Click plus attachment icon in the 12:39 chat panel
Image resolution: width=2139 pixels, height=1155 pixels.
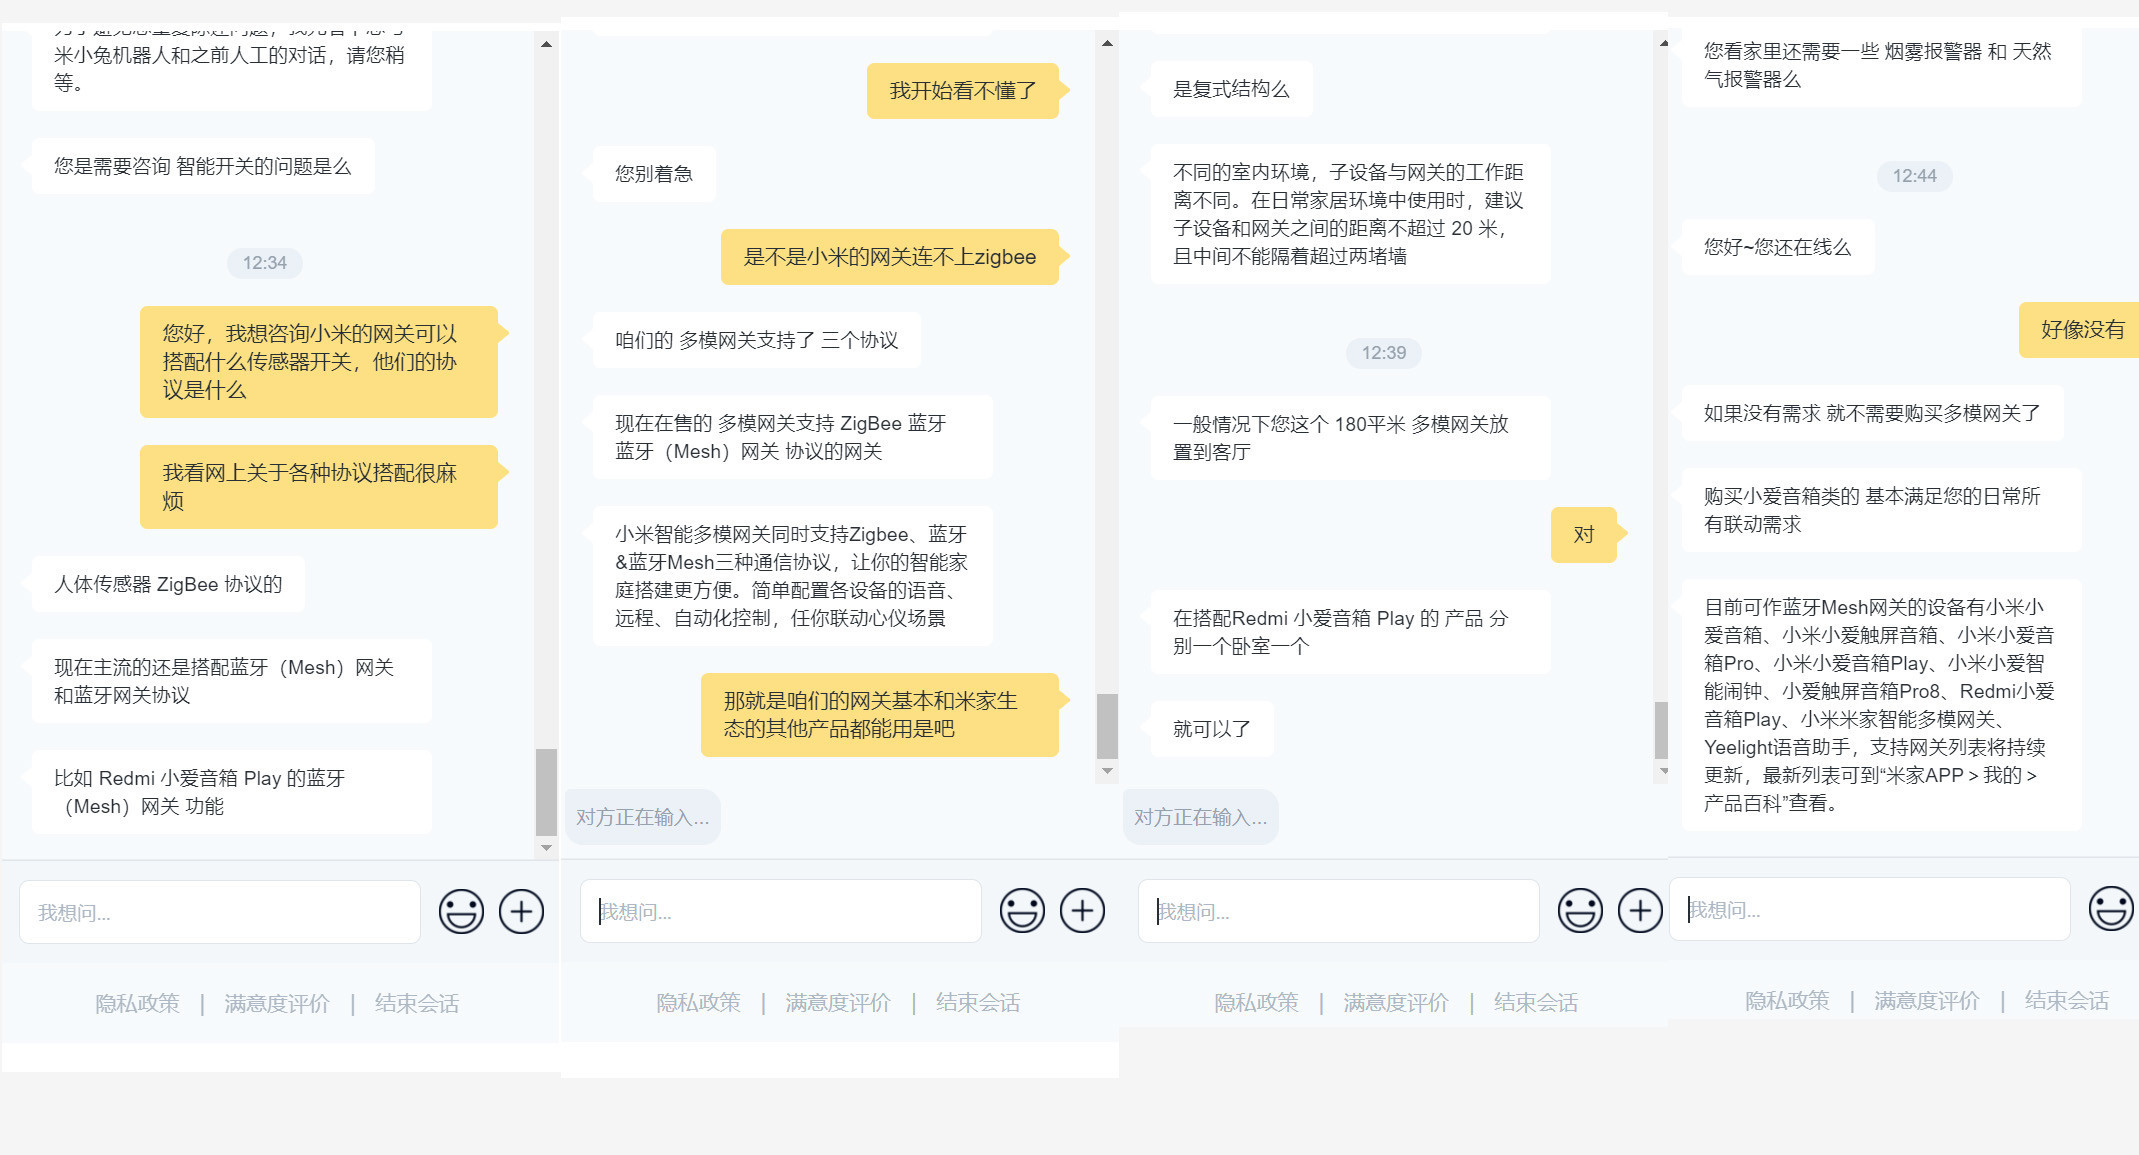click(x=1640, y=910)
